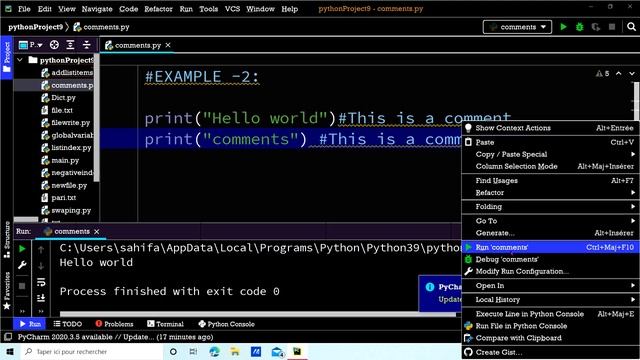
Task: Choose Run 'comments' from context menu
Action: tap(551, 247)
